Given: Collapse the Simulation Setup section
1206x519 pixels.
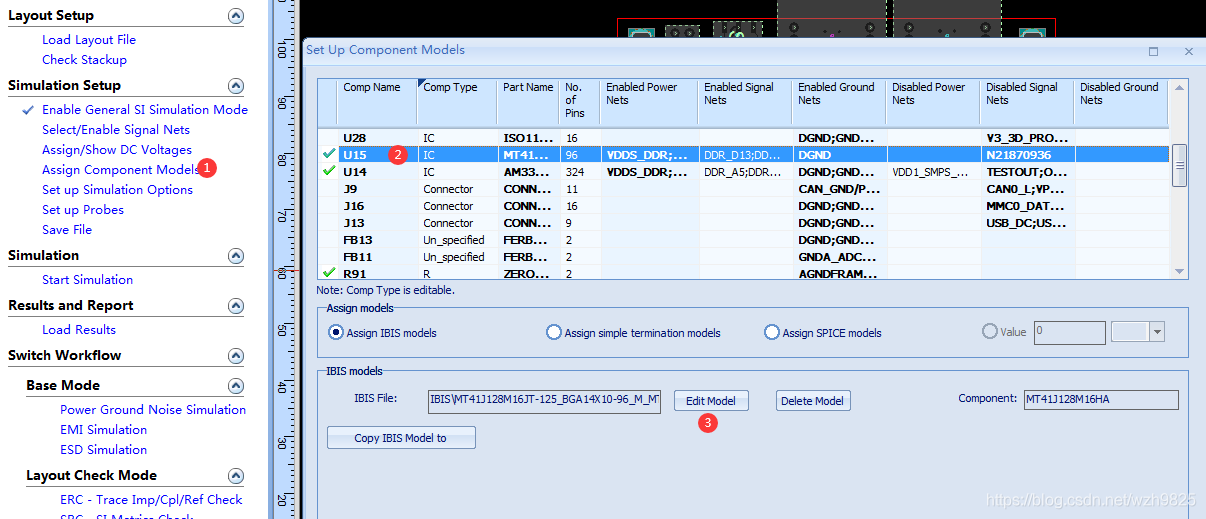Looking at the screenshot, I should (236, 86).
